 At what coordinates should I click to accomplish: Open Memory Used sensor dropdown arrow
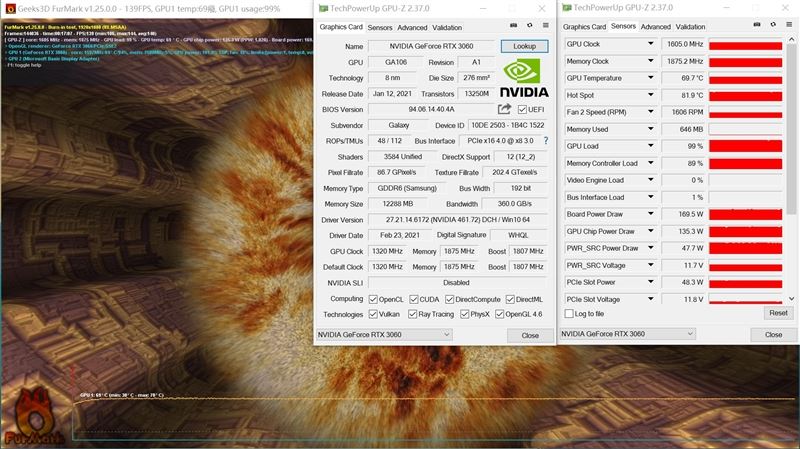[x=651, y=129]
